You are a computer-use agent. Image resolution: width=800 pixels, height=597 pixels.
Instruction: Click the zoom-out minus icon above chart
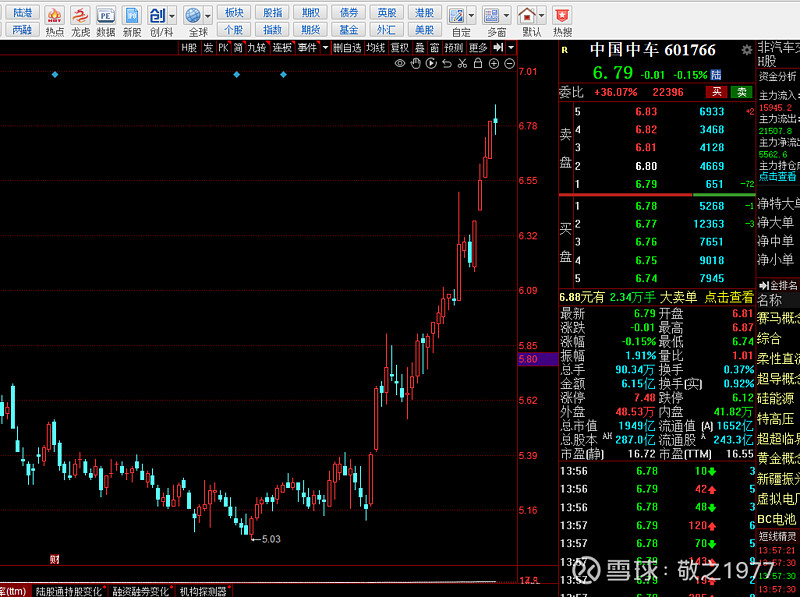point(508,64)
